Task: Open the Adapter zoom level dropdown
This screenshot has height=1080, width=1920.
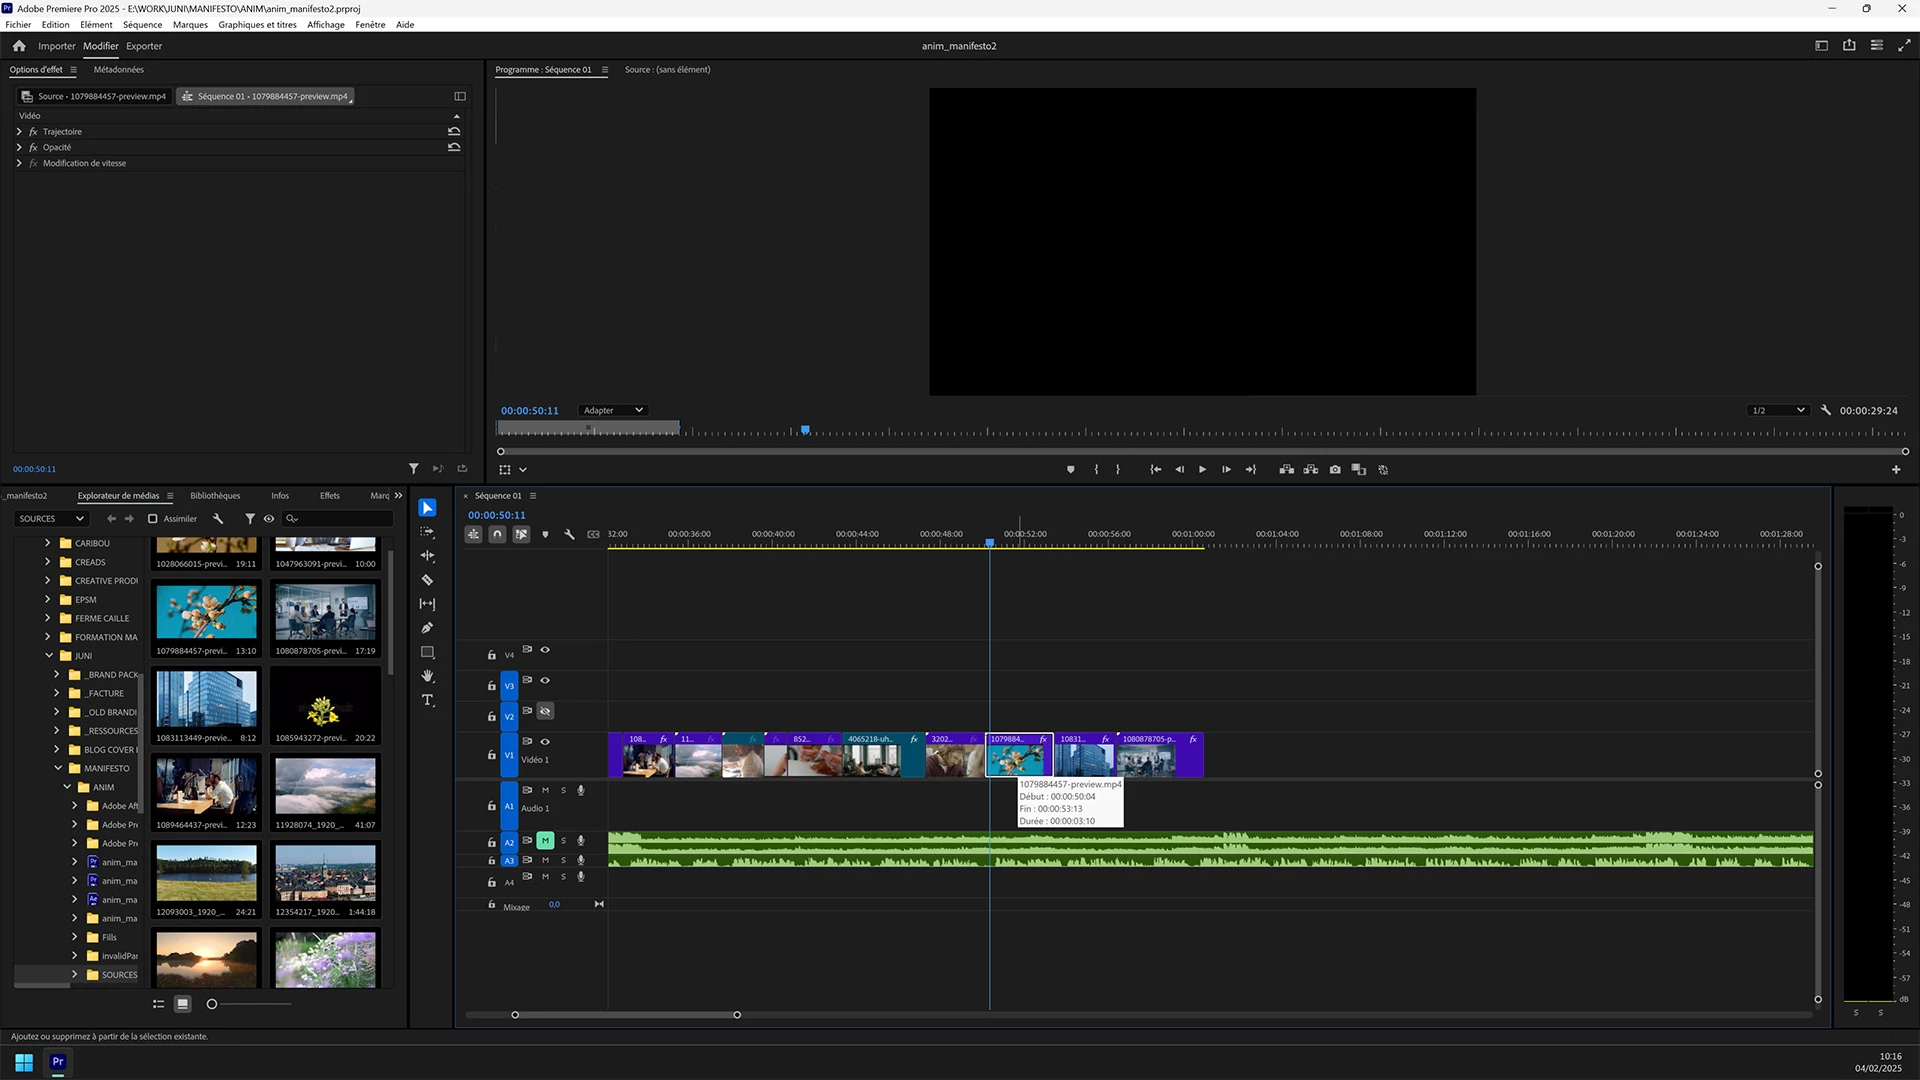Action: [613, 410]
